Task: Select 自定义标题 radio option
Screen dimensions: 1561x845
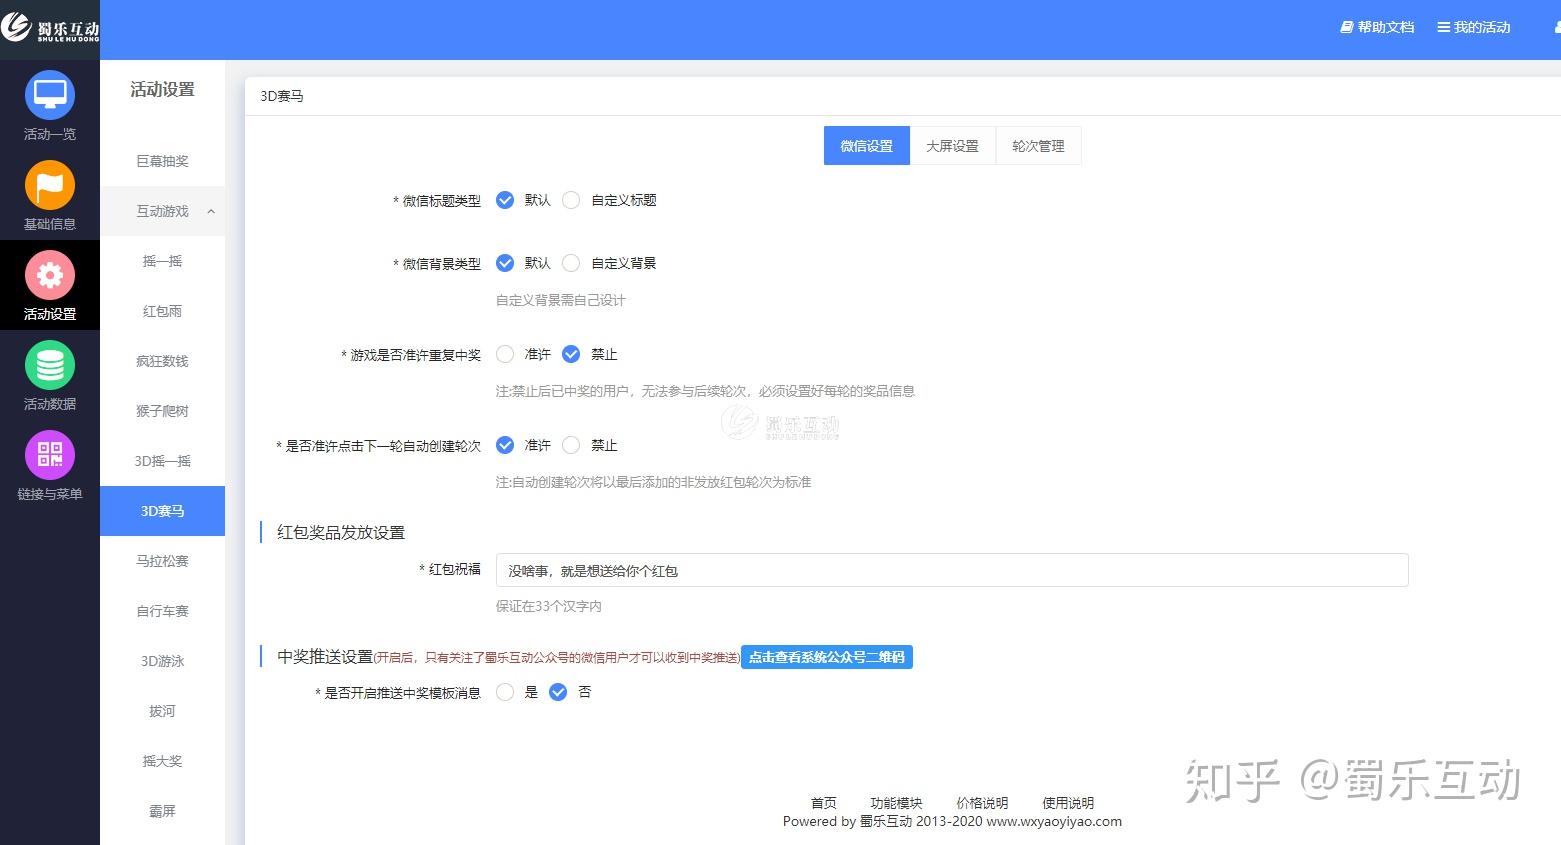Action: (x=571, y=200)
